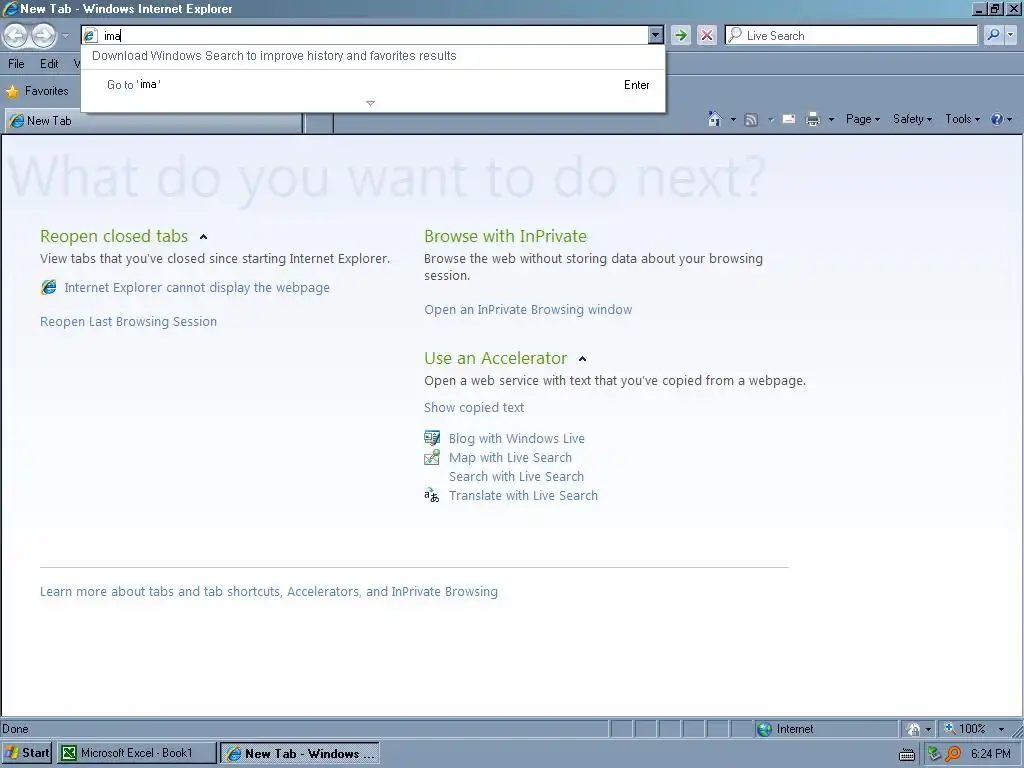Click Translate with Live Search link
This screenshot has height=768, width=1024.
click(x=523, y=495)
